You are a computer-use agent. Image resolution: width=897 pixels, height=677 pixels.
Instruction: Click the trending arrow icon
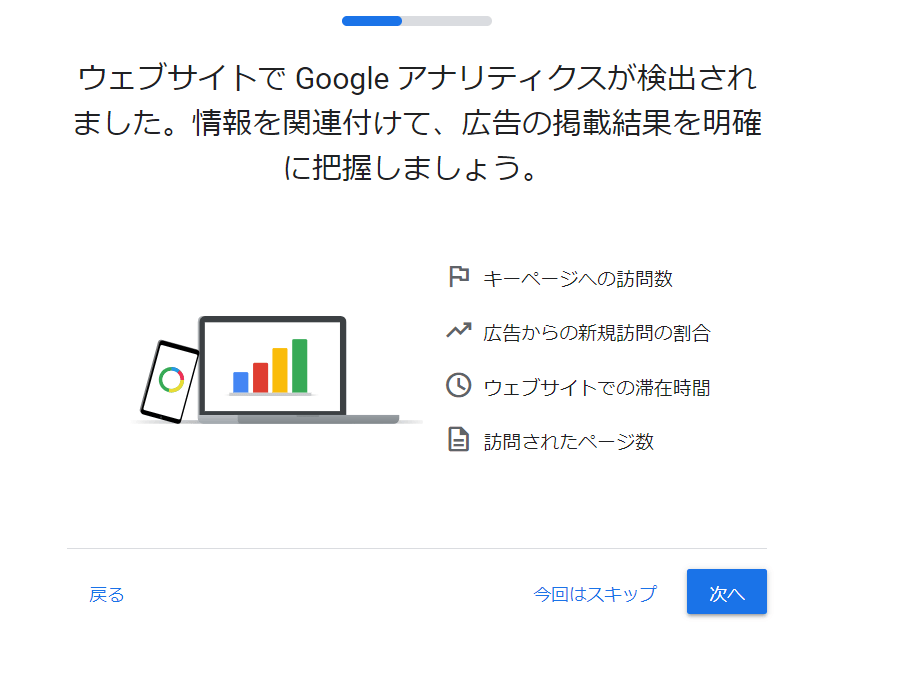point(459,330)
